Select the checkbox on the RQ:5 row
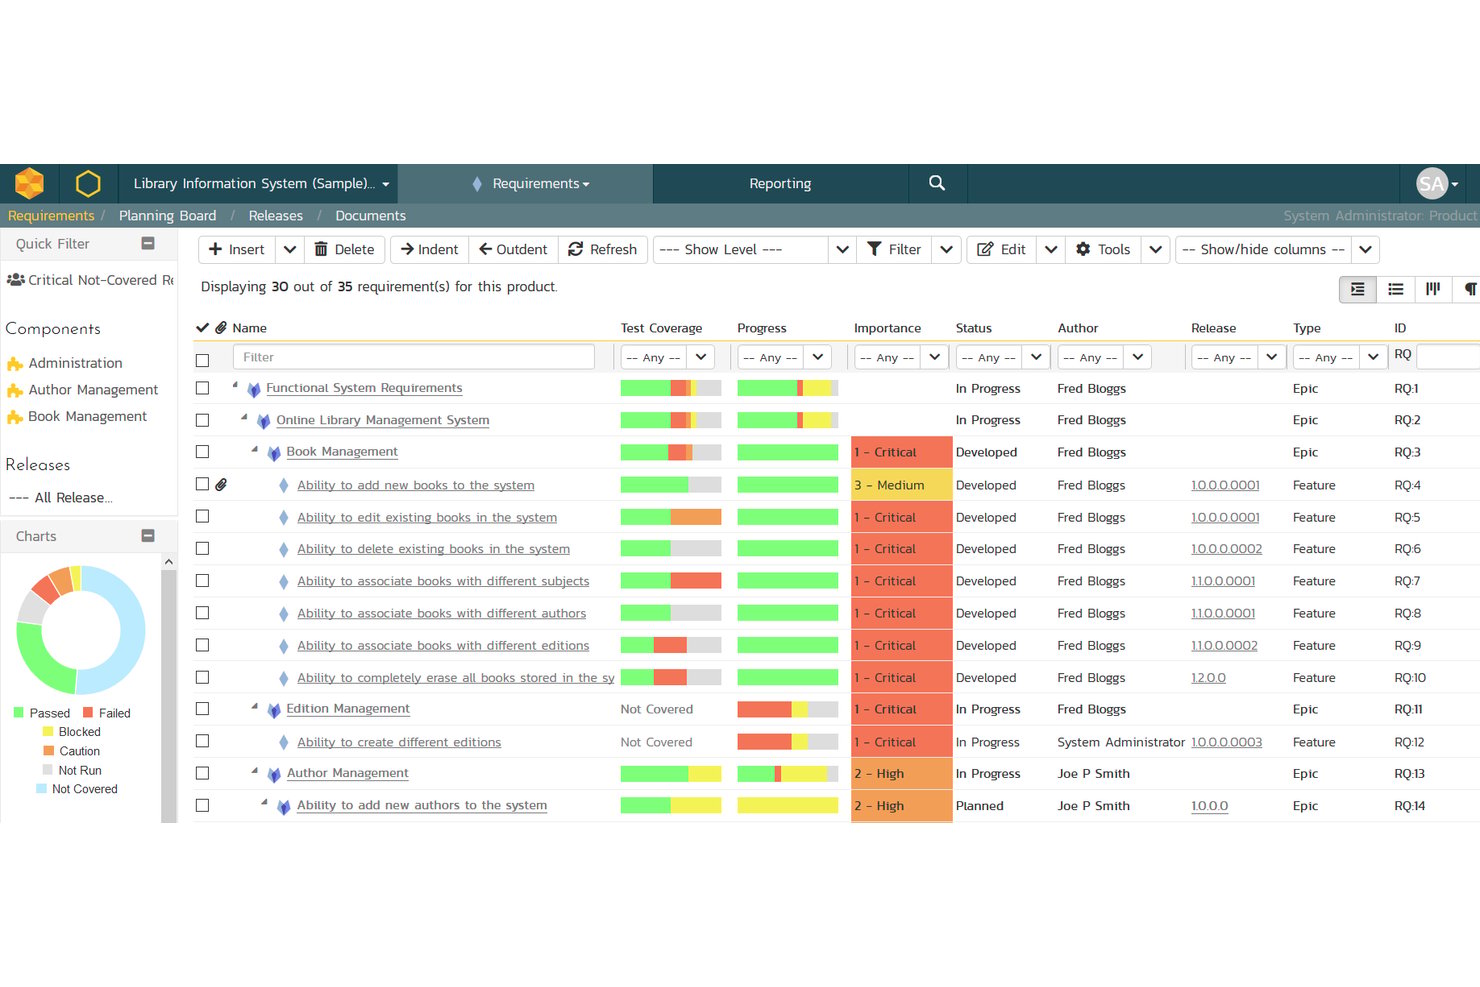Image resolution: width=1480 pixels, height=987 pixels. point(203,516)
